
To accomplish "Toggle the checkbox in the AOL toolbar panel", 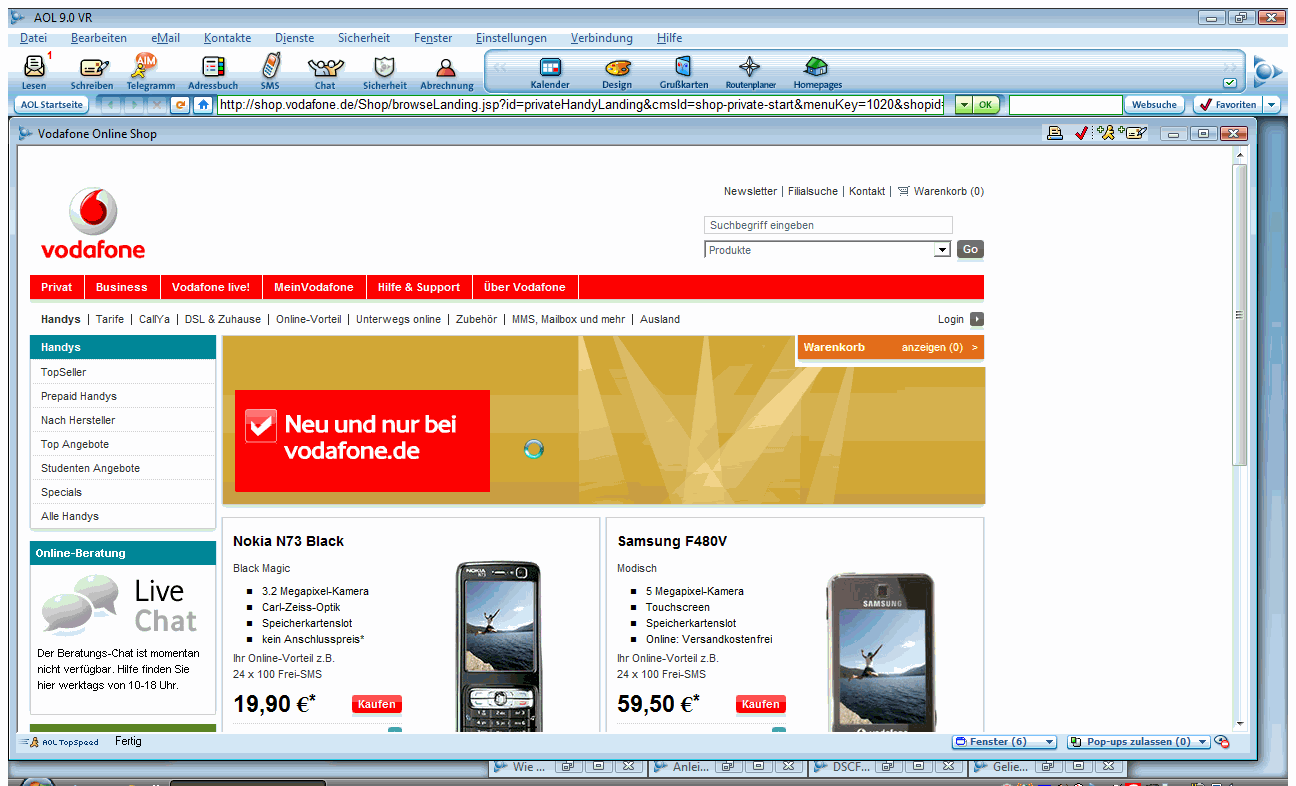I will point(1229,83).
